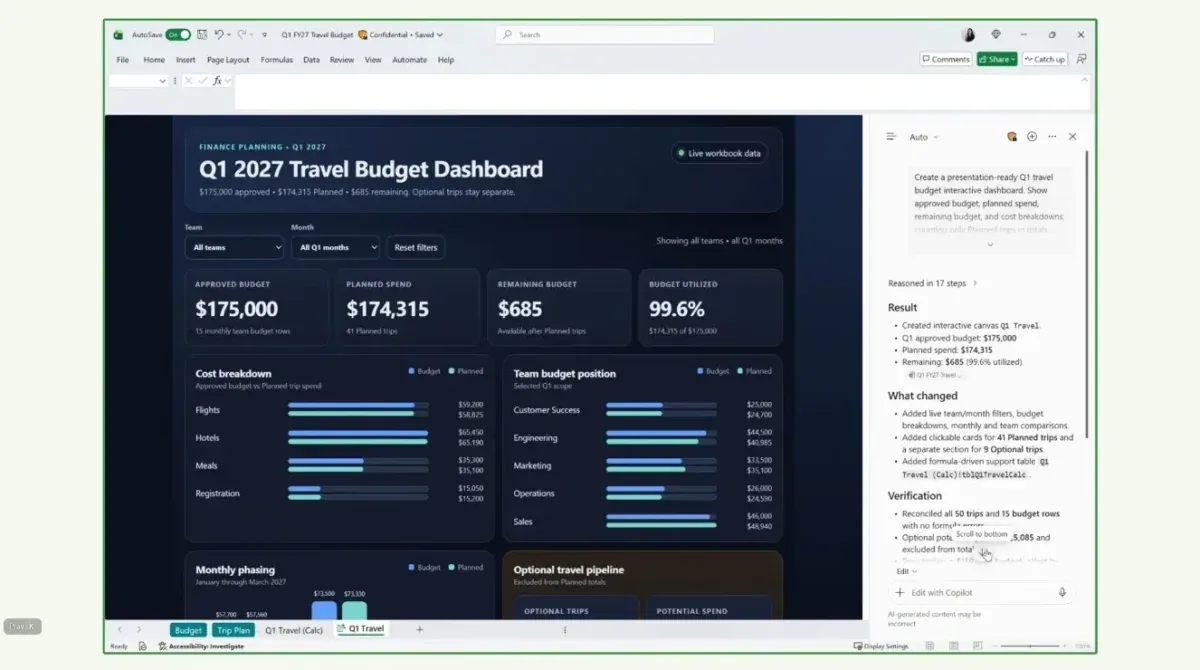The width and height of the screenshot is (1200, 670).
Task: Start a new Copilot chat with plus icon
Action: click(x=1032, y=137)
